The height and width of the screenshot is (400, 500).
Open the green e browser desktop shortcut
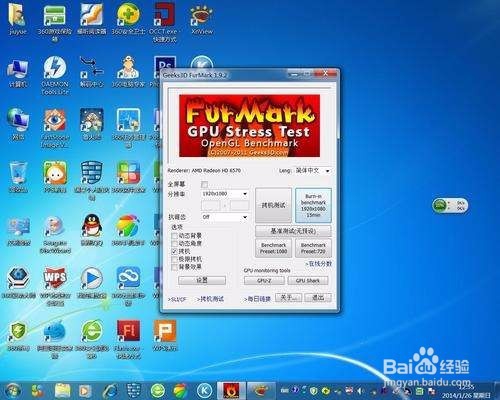[92, 338]
